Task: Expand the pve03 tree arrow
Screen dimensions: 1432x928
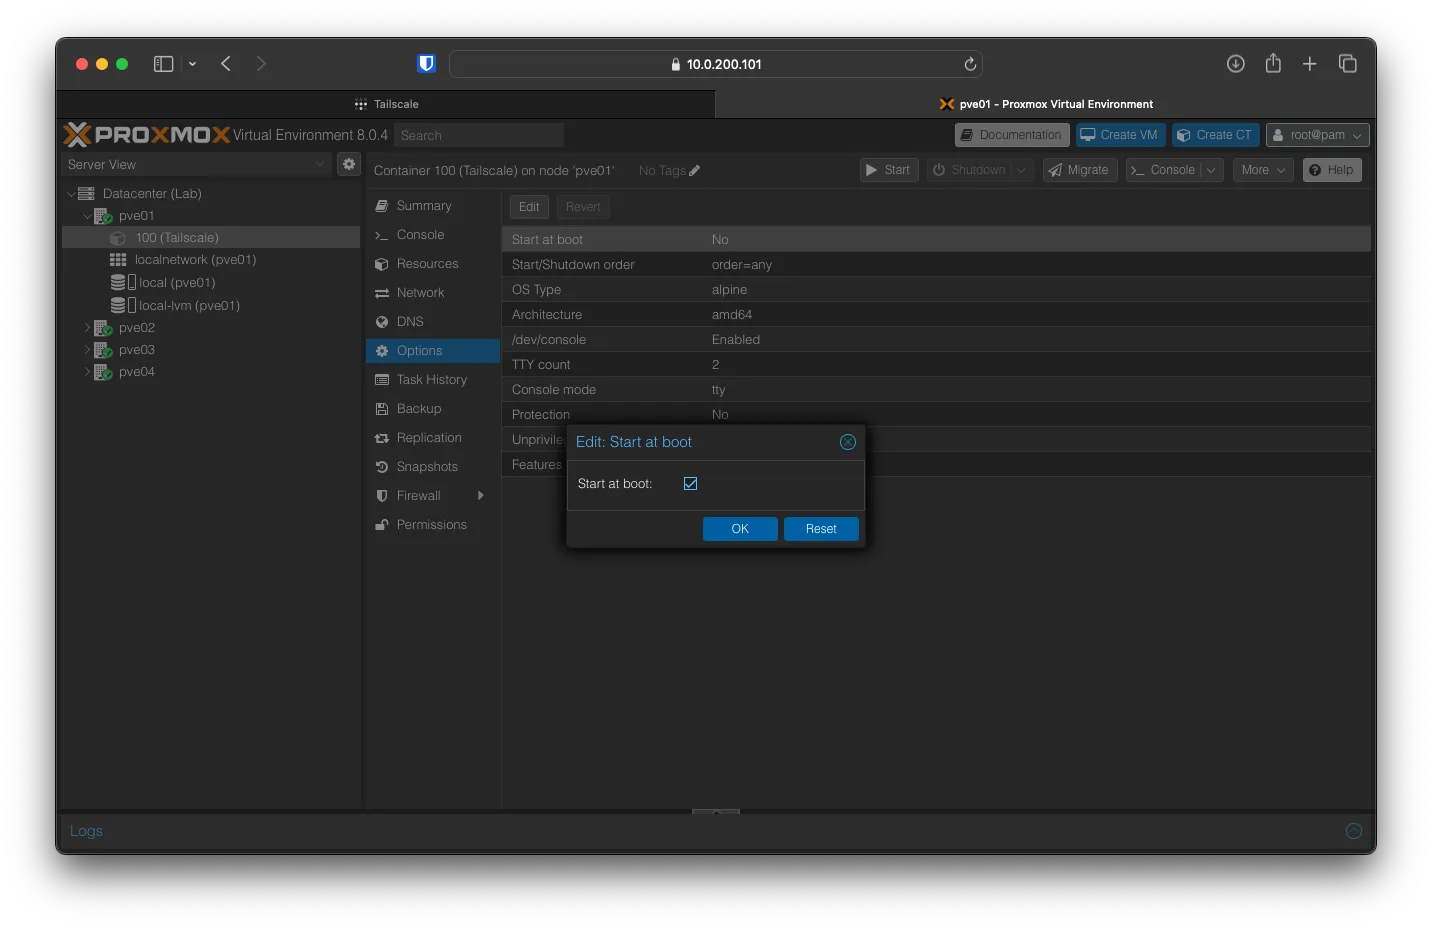Action: pos(87,349)
